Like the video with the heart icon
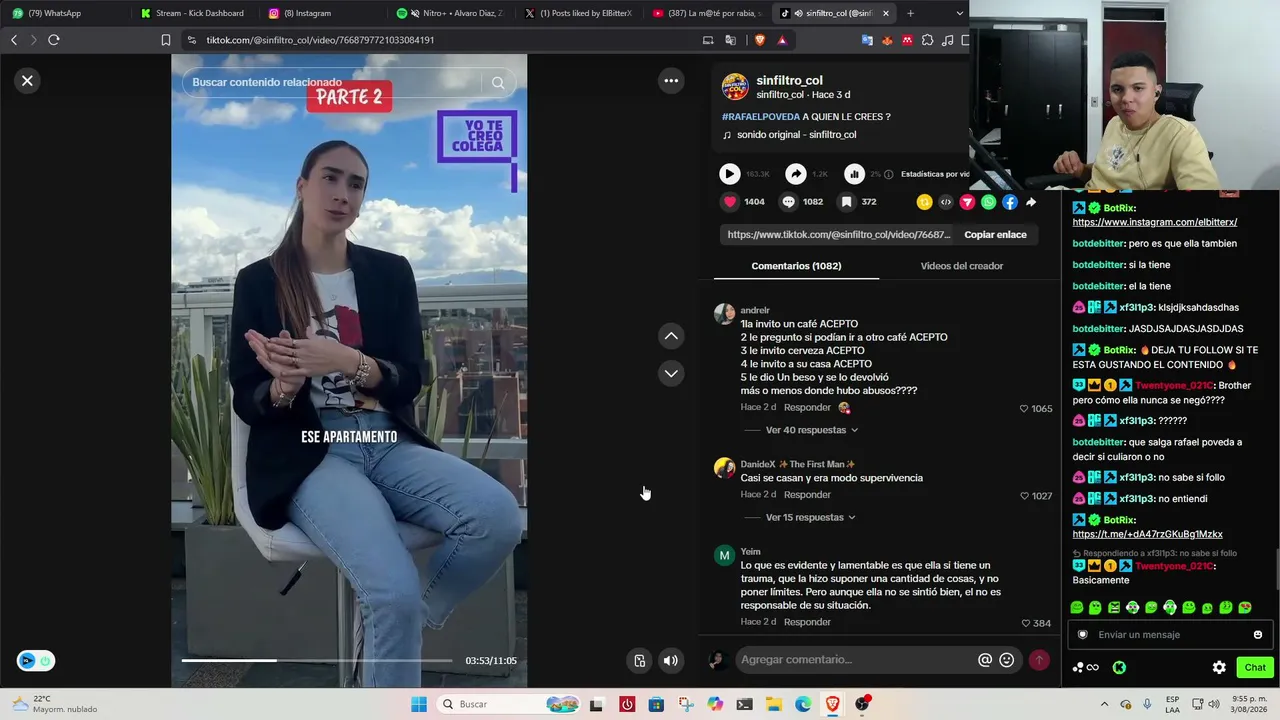The width and height of the screenshot is (1280, 720). [730, 202]
